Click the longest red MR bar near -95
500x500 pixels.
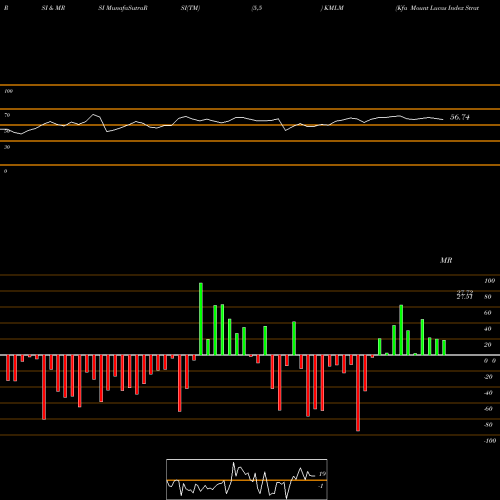click(x=358, y=393)
